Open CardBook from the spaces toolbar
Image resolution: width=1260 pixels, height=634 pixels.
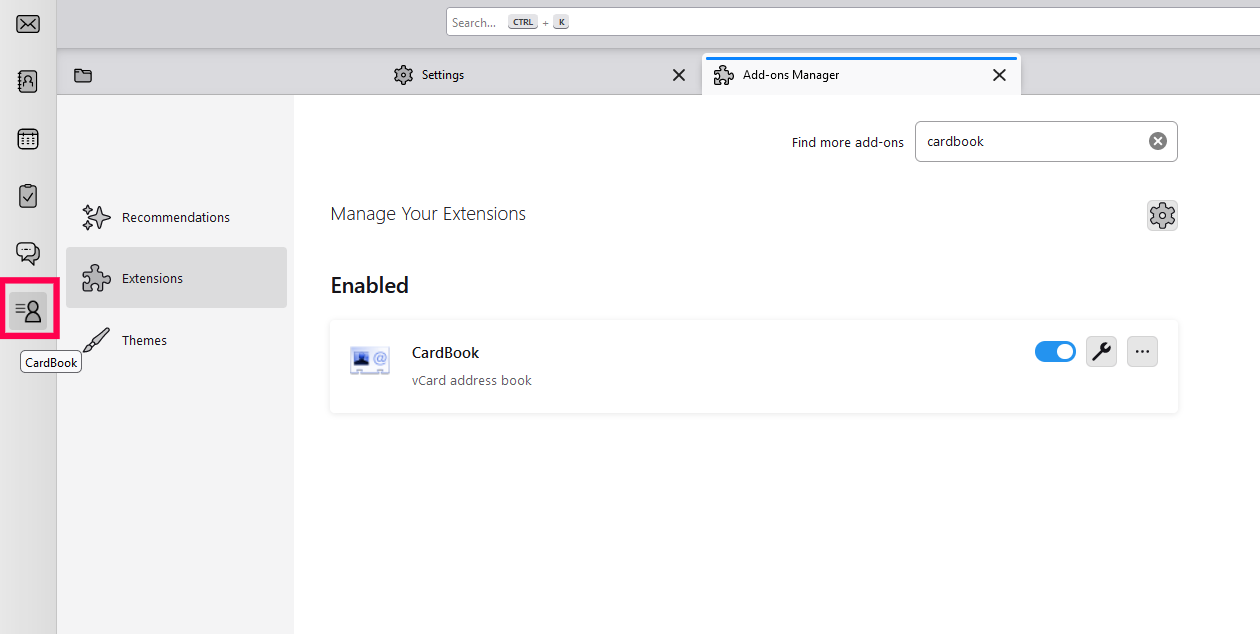tap(29, 311)
